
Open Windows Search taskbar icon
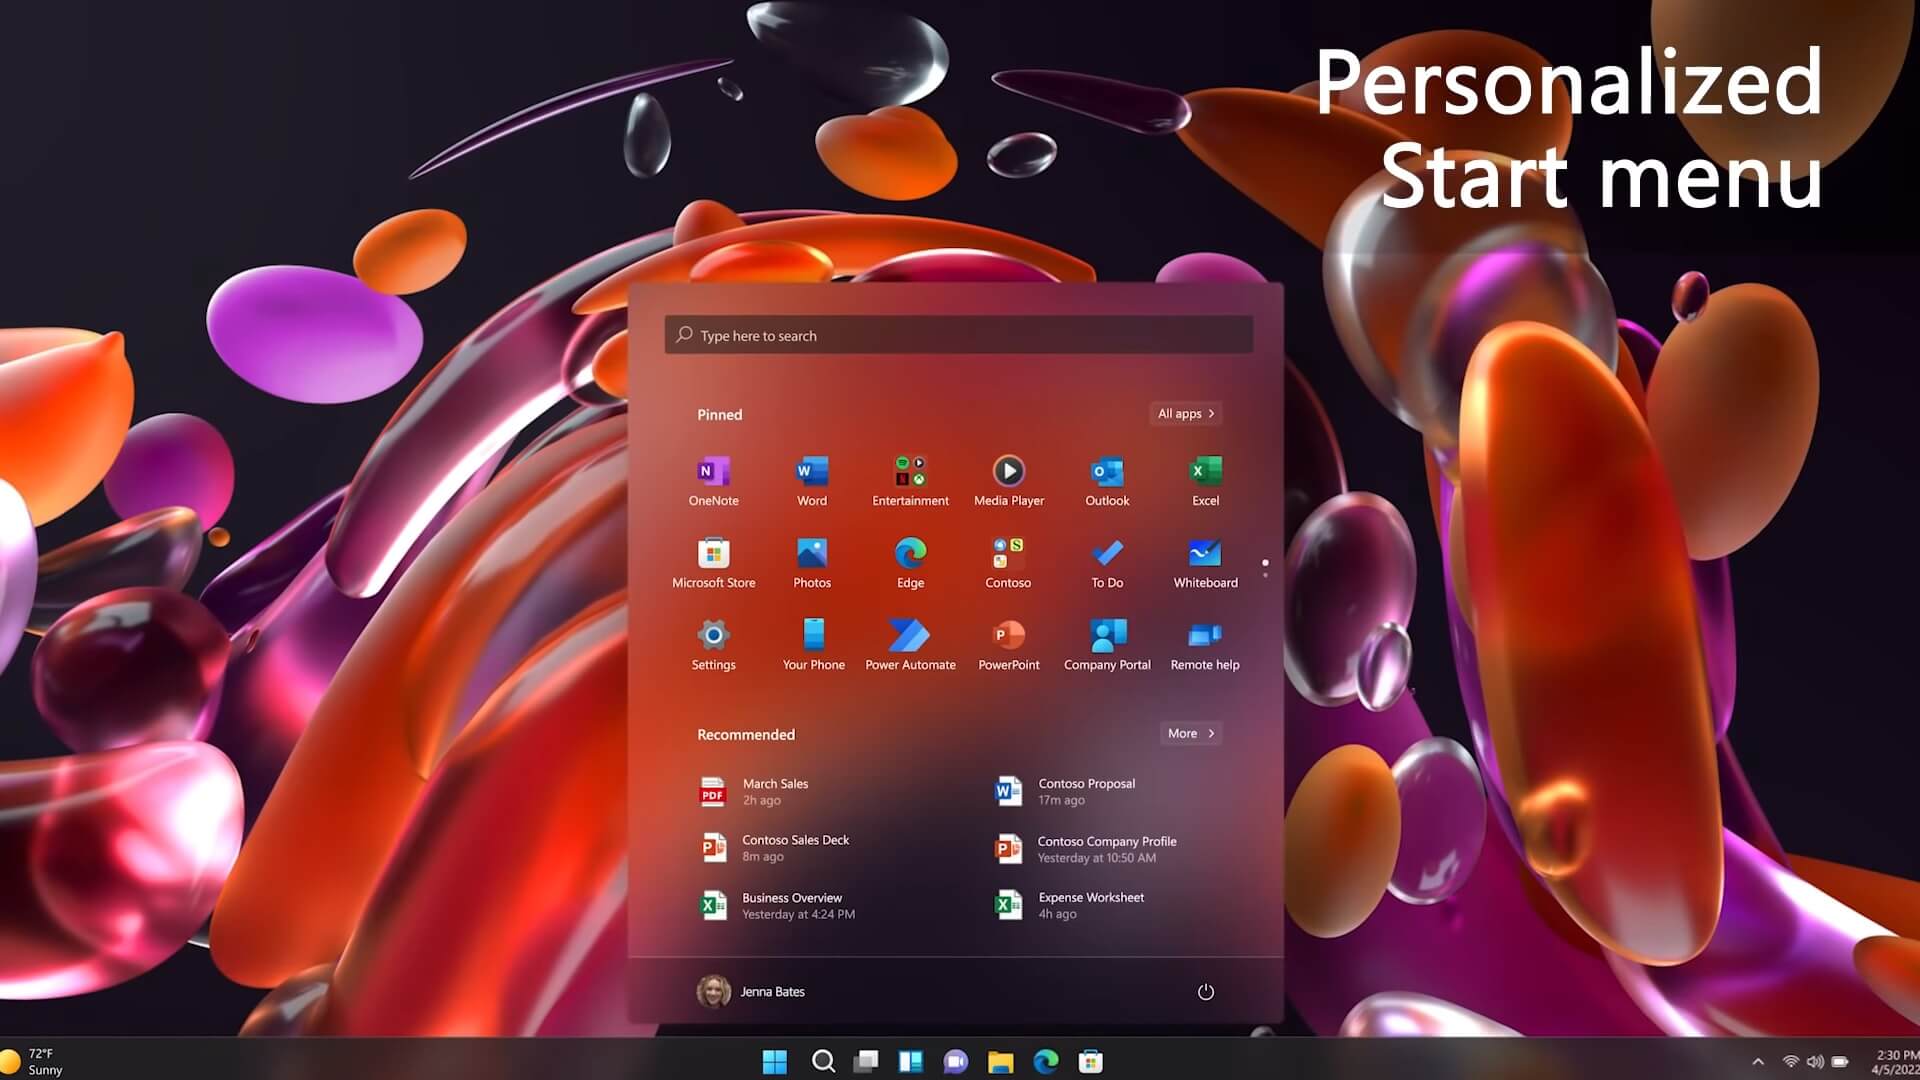(822, 1062)
